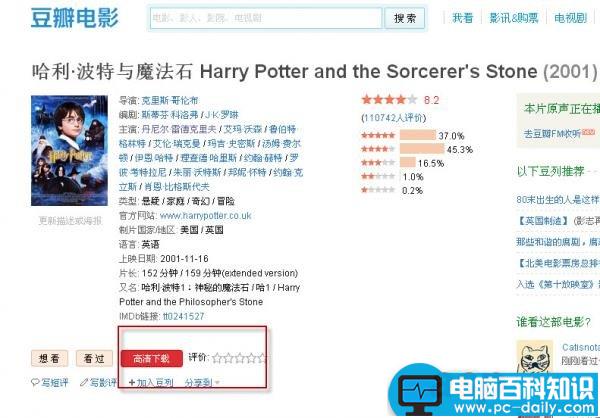Expand the 分享到 dropdown
600x418 pixels.
point(202,382)
